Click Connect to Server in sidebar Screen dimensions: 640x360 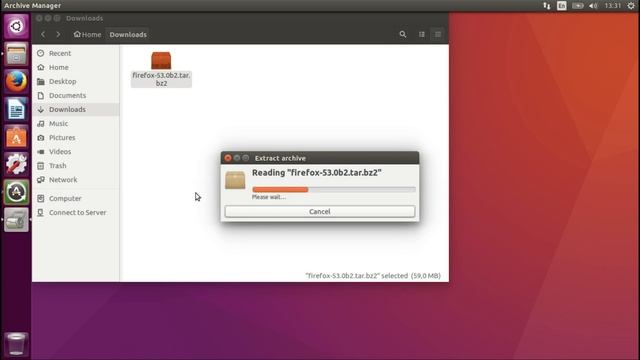point(76,212)
